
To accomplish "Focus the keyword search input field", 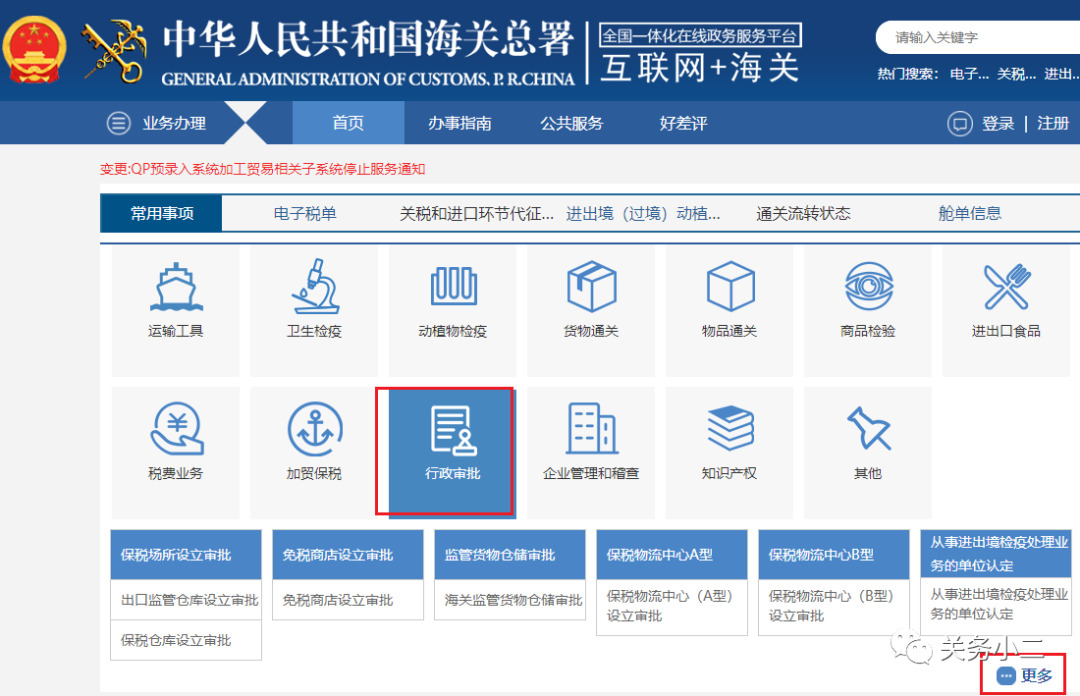I will [975, 38].
